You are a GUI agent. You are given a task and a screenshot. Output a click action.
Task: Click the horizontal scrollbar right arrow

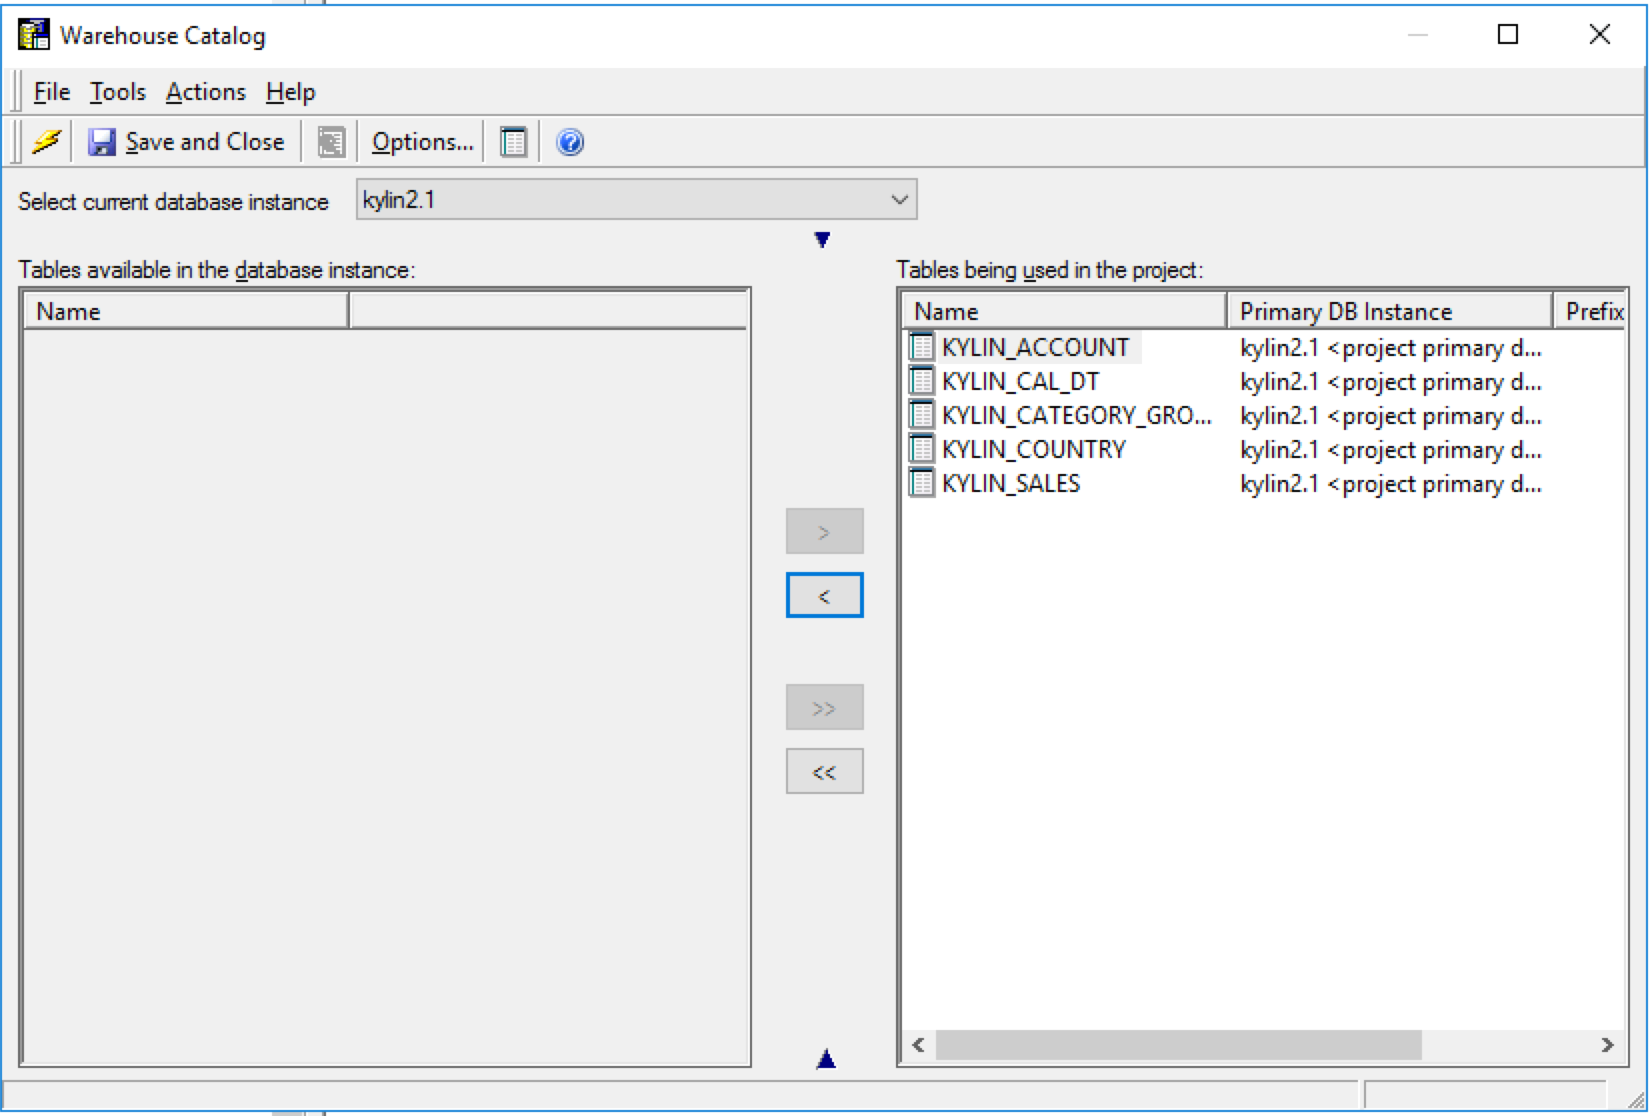[1607, 1045]
